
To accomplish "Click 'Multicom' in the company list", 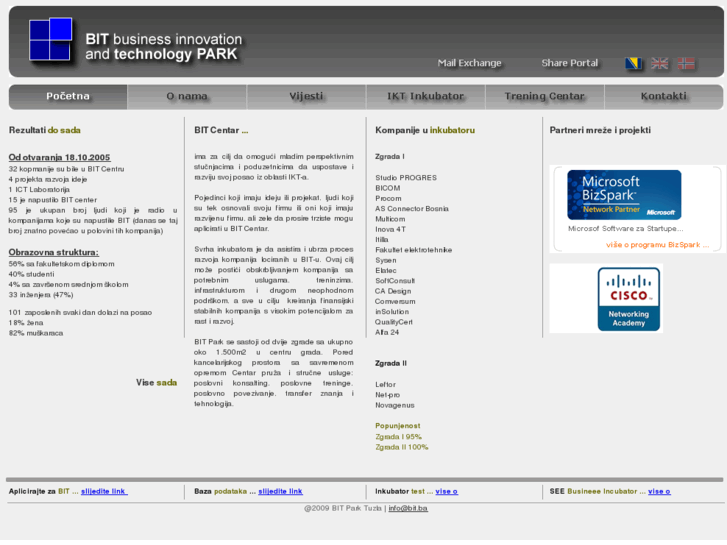I will tap(390, 219).
